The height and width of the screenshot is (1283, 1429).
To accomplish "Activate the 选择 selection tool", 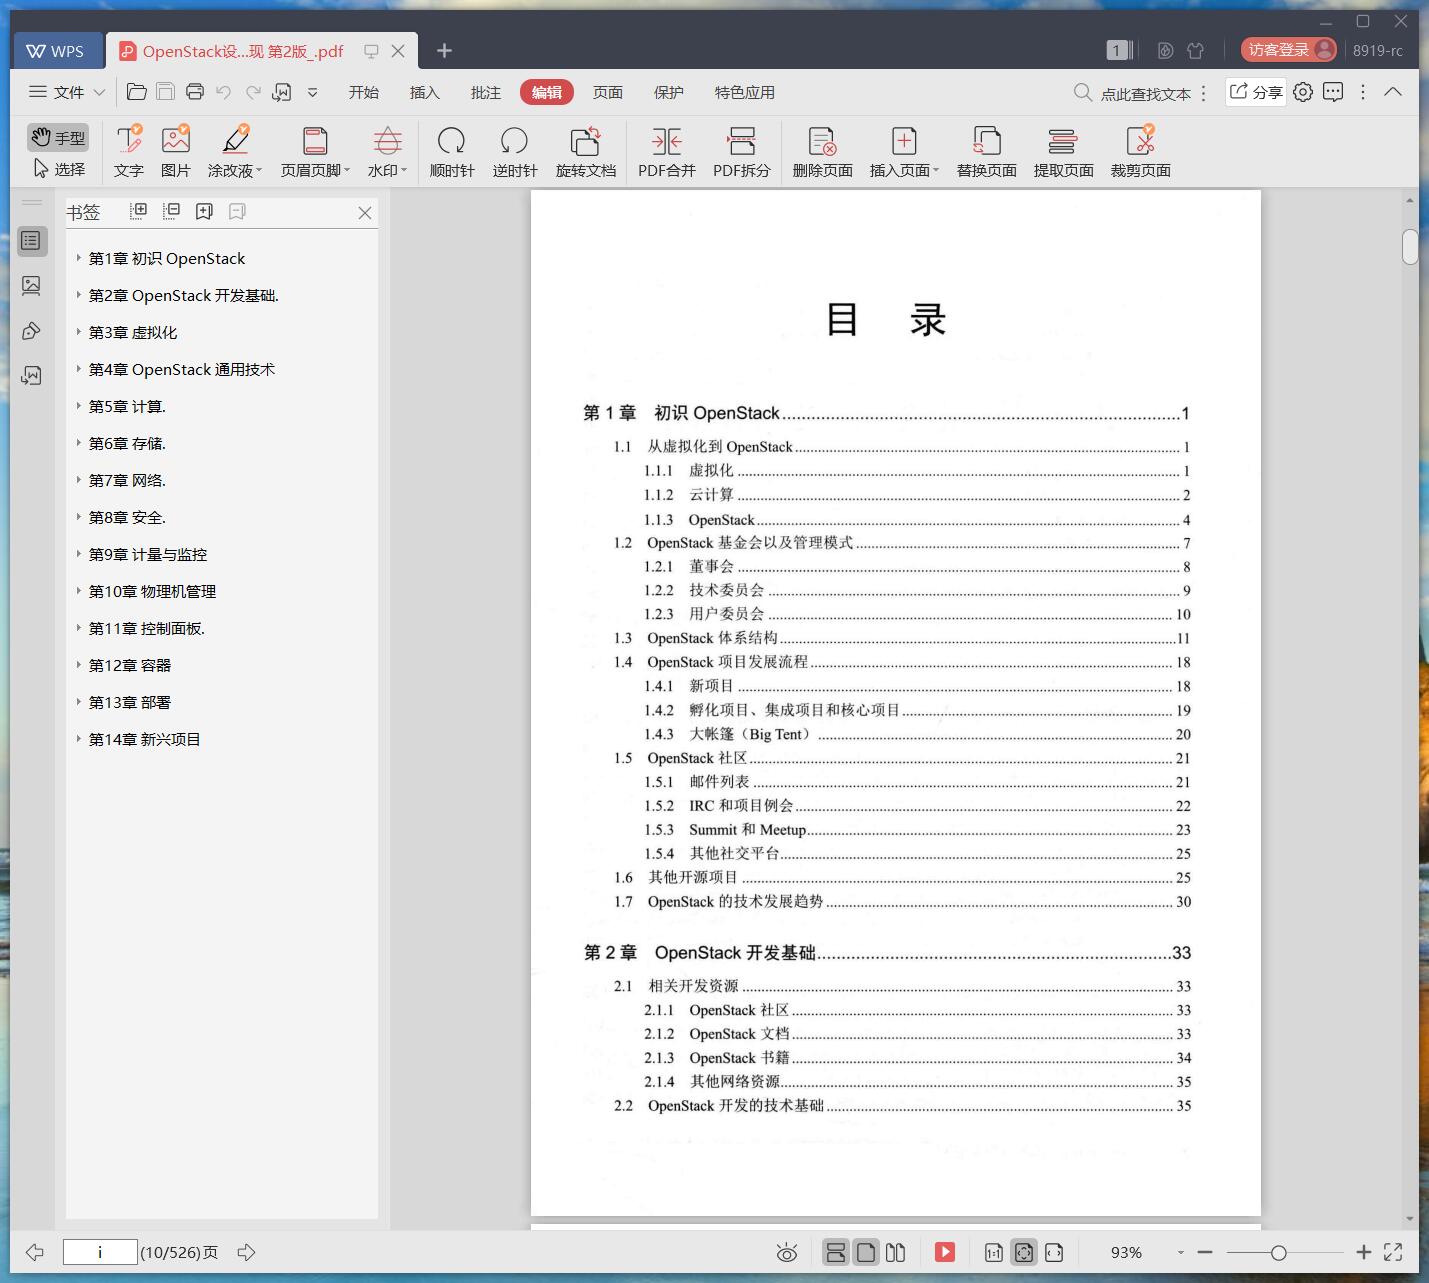I will [x=58, y=169].
